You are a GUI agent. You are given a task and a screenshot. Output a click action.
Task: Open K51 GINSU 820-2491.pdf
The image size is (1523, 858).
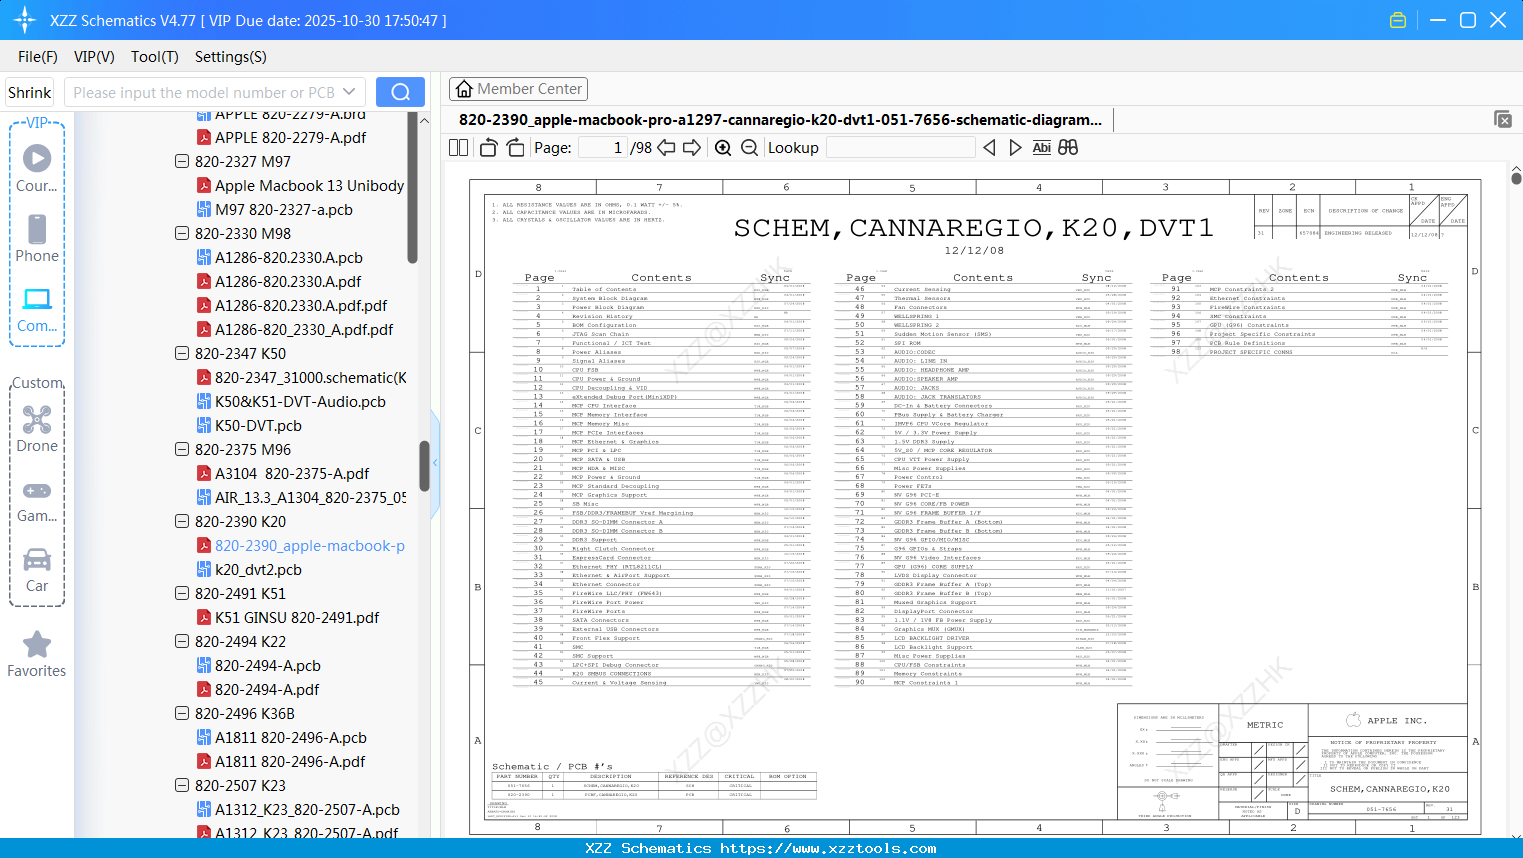point(297,617)
